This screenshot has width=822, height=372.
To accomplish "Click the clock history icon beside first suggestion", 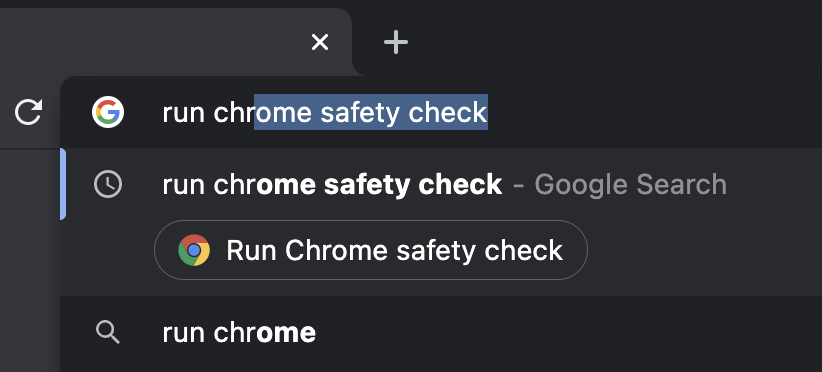I will pos(108,184).
